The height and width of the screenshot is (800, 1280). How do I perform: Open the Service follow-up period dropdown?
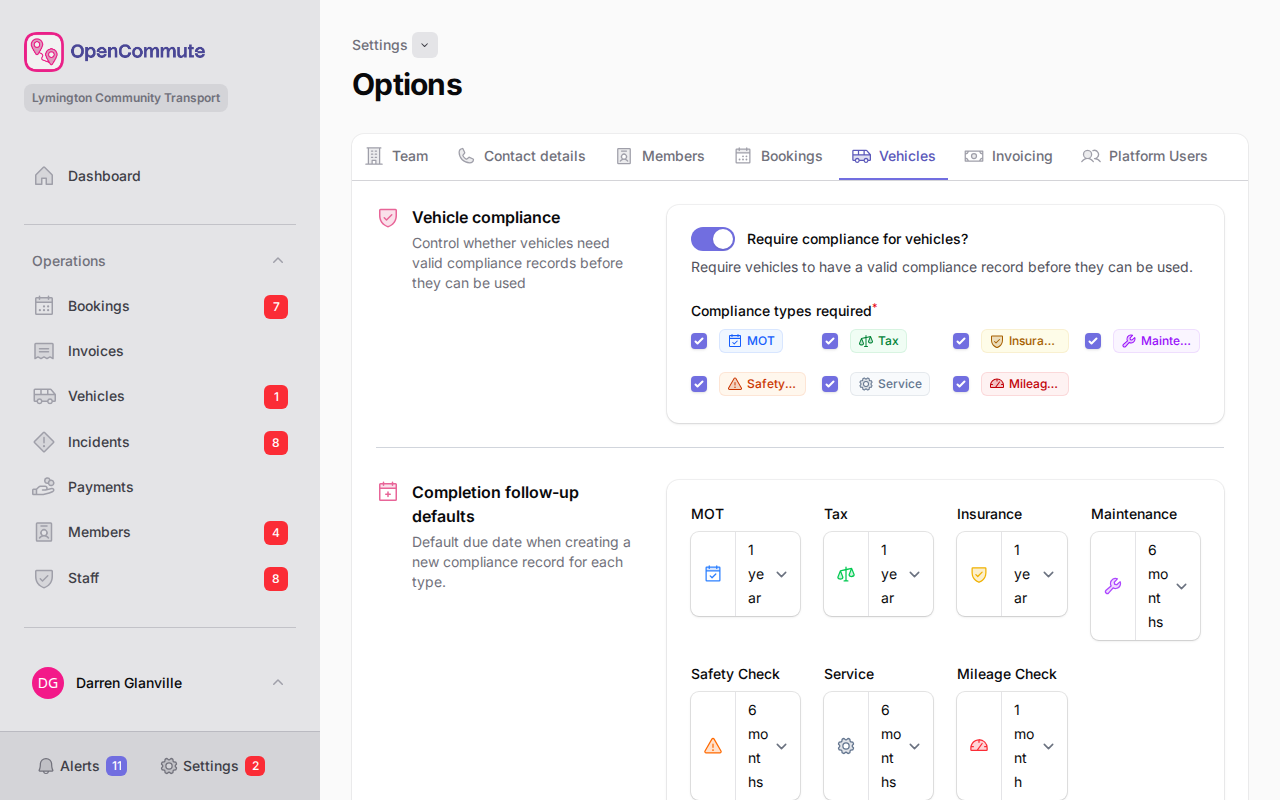(901, 746)
